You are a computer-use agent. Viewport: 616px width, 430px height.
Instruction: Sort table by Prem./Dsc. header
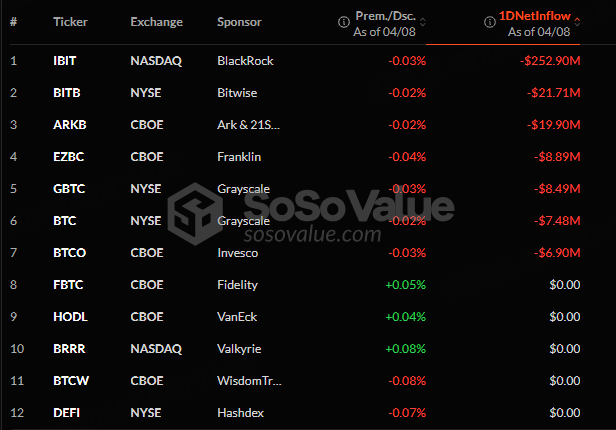[x=385, y=16]
